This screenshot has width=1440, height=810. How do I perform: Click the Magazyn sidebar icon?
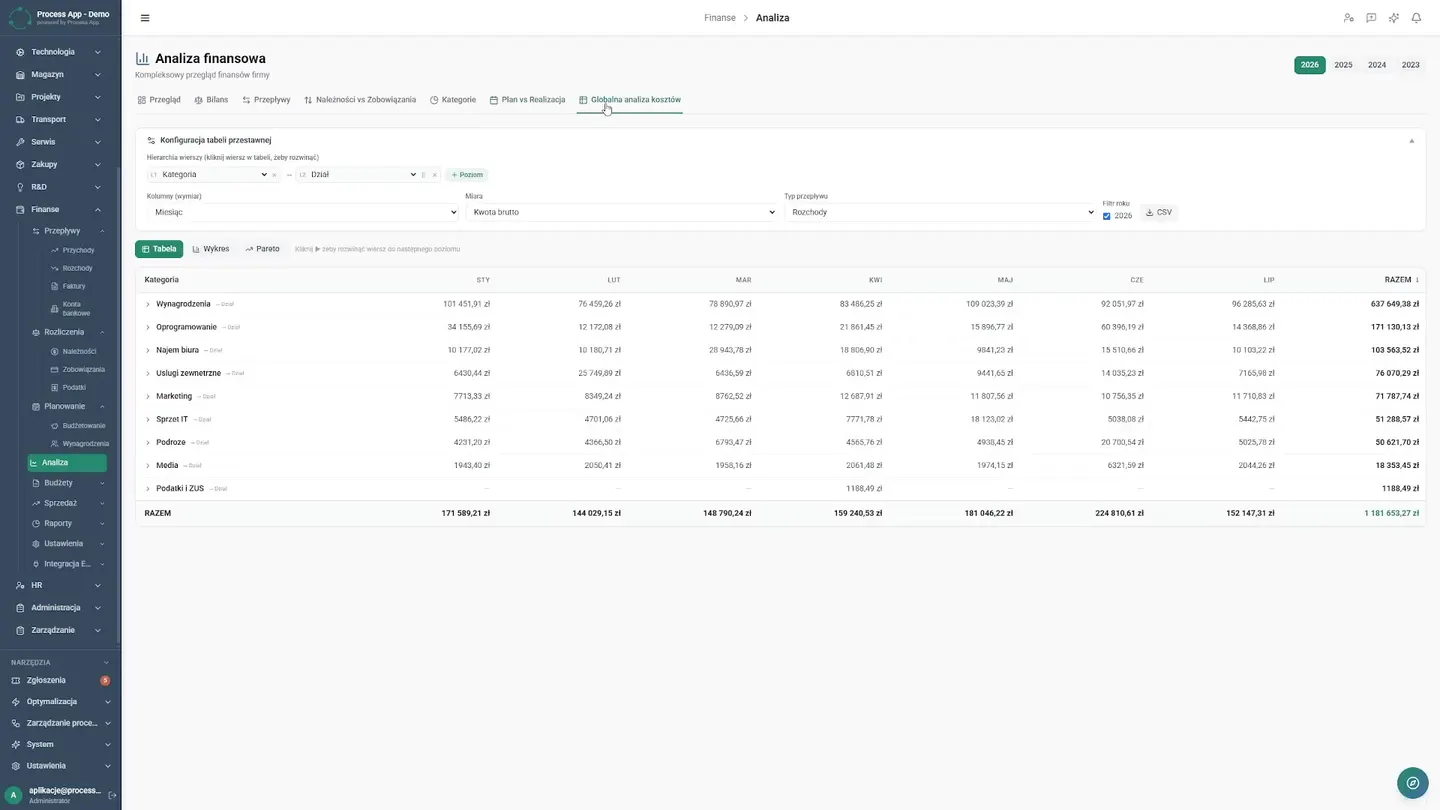21,75
